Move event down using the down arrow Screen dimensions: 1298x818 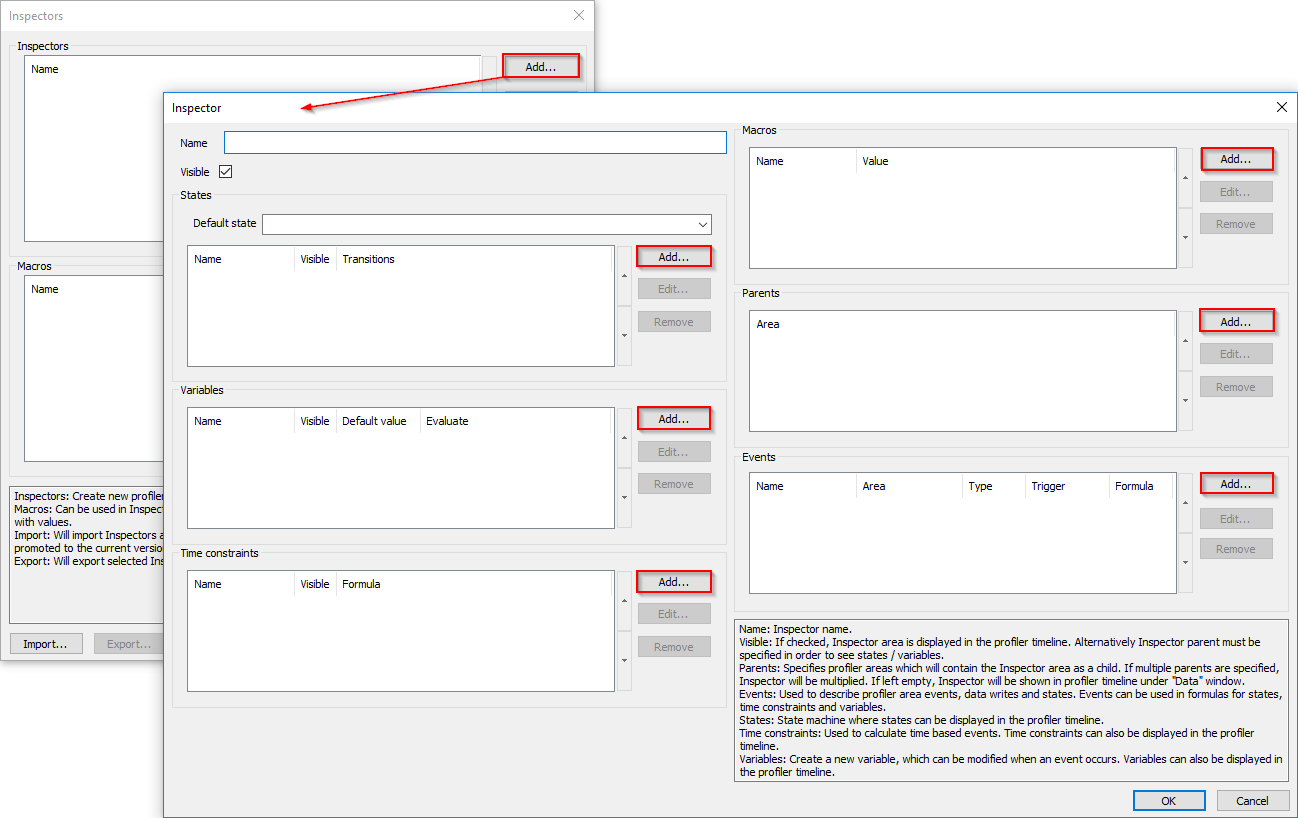click(x=1185, y=563)
